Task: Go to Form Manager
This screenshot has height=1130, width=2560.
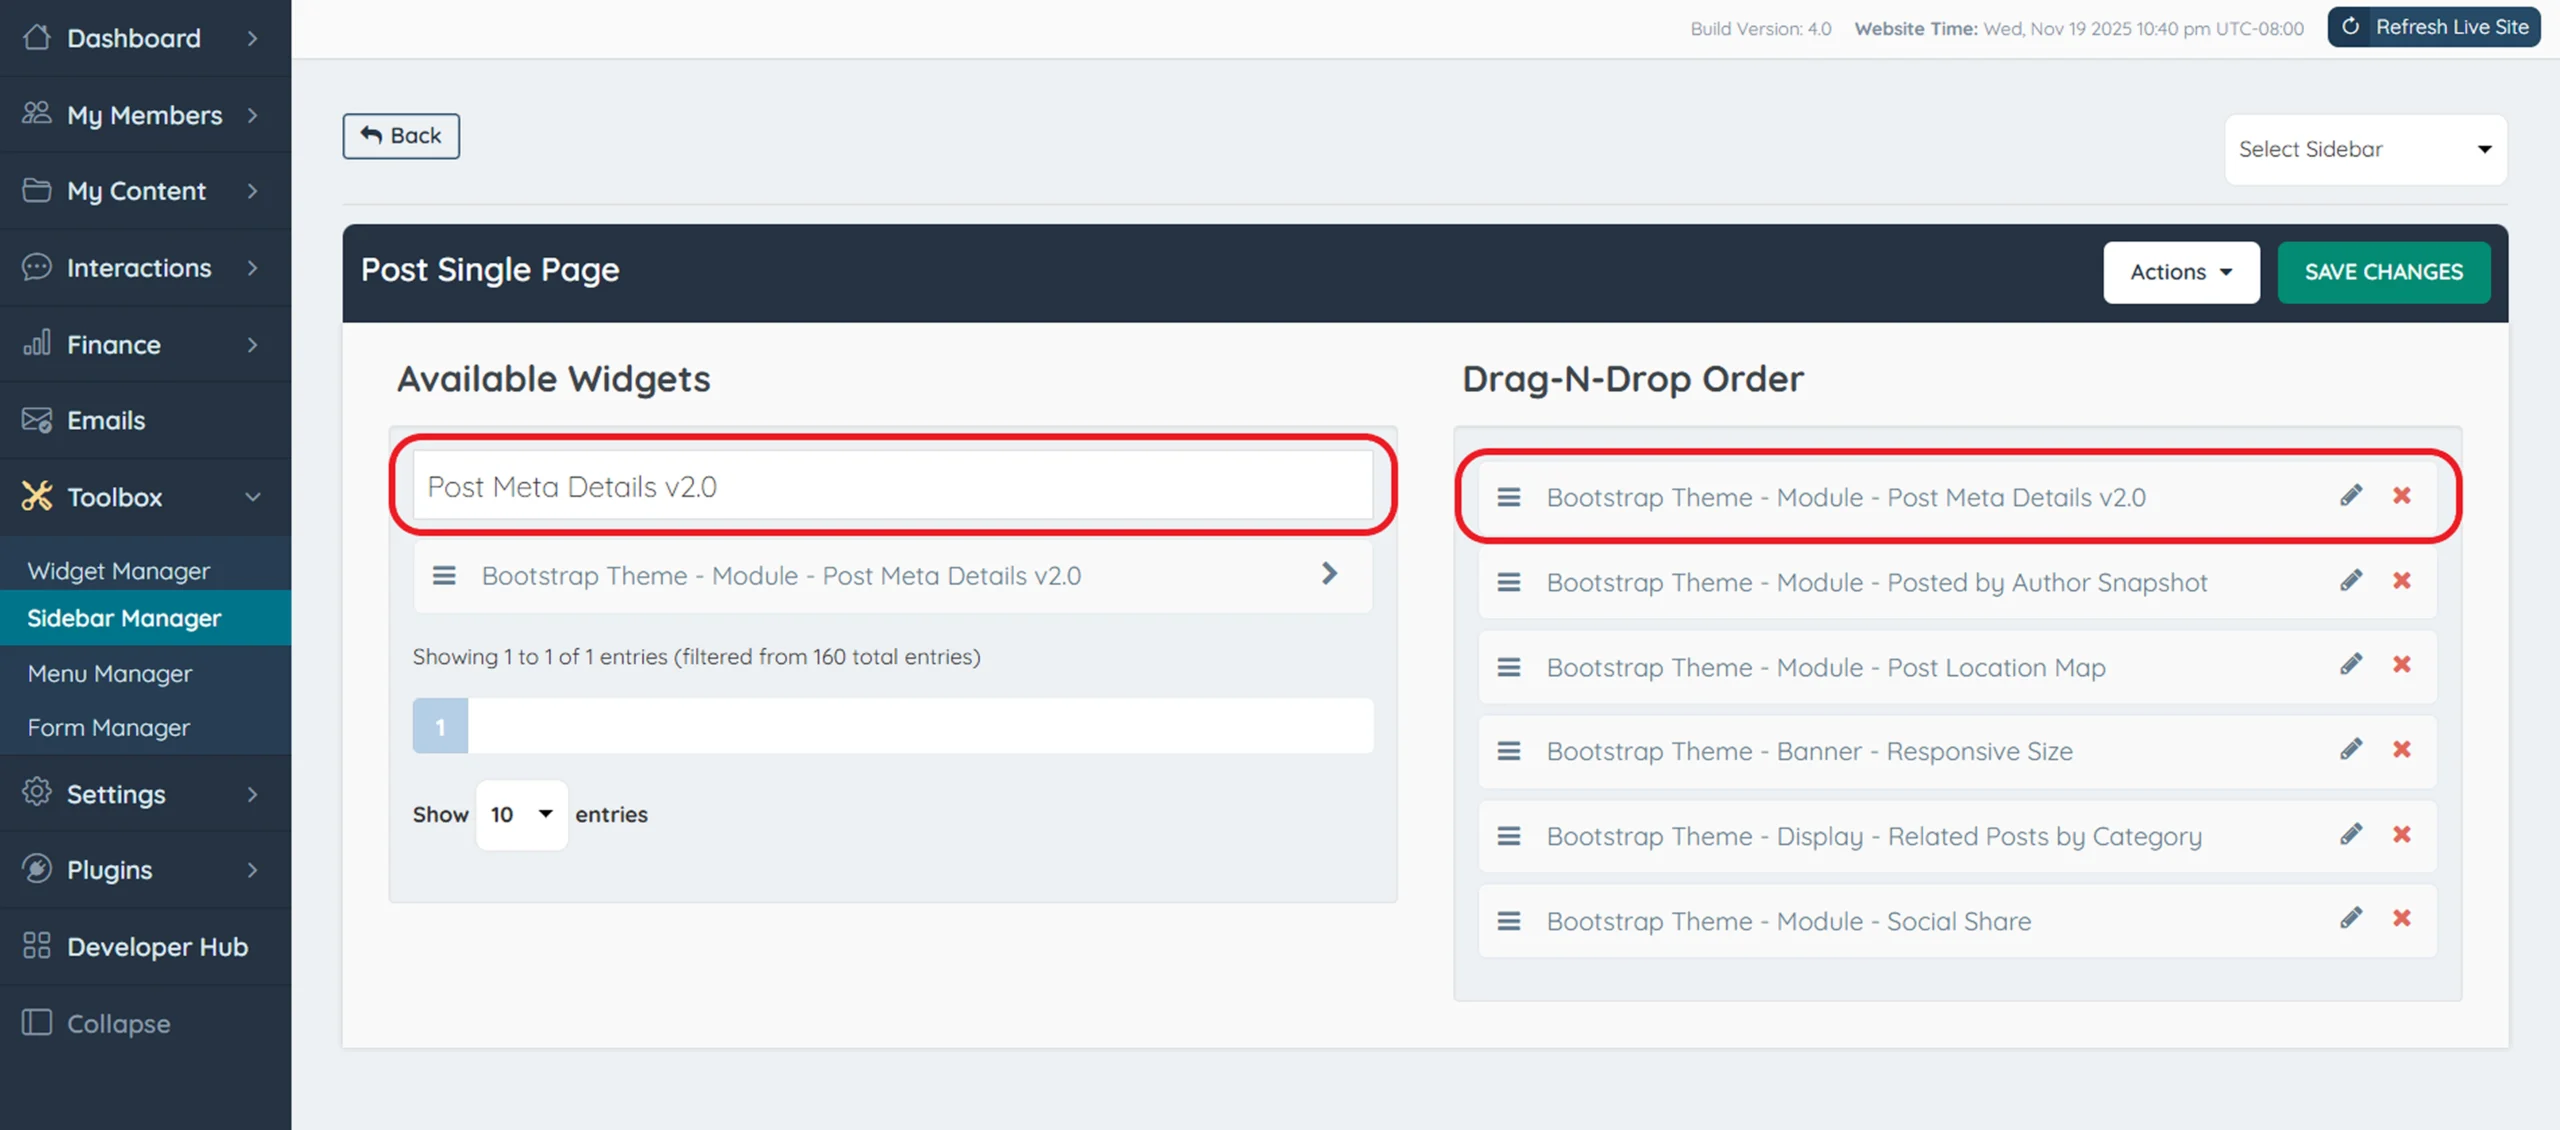Action: point(109,728)
